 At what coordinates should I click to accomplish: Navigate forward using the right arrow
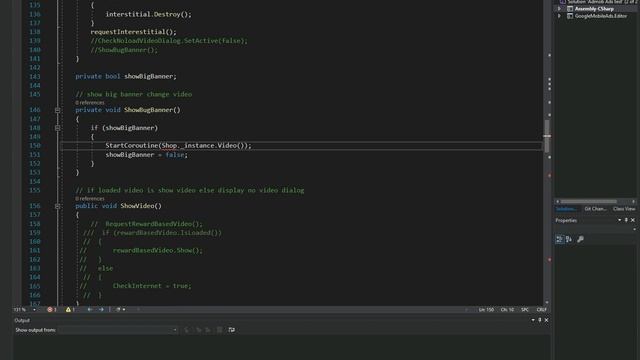(101, 309)
